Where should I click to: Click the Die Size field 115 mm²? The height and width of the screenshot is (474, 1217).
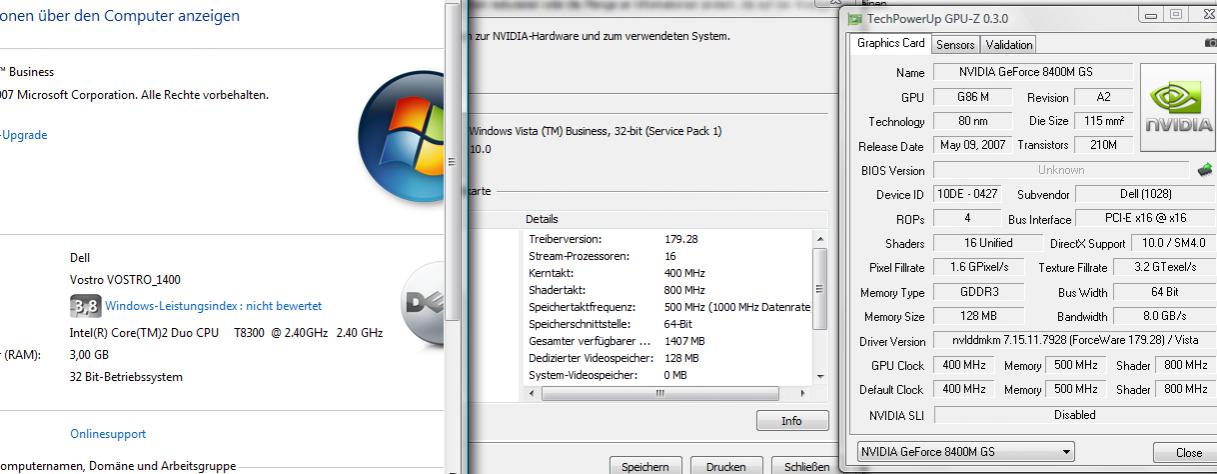1103,121
